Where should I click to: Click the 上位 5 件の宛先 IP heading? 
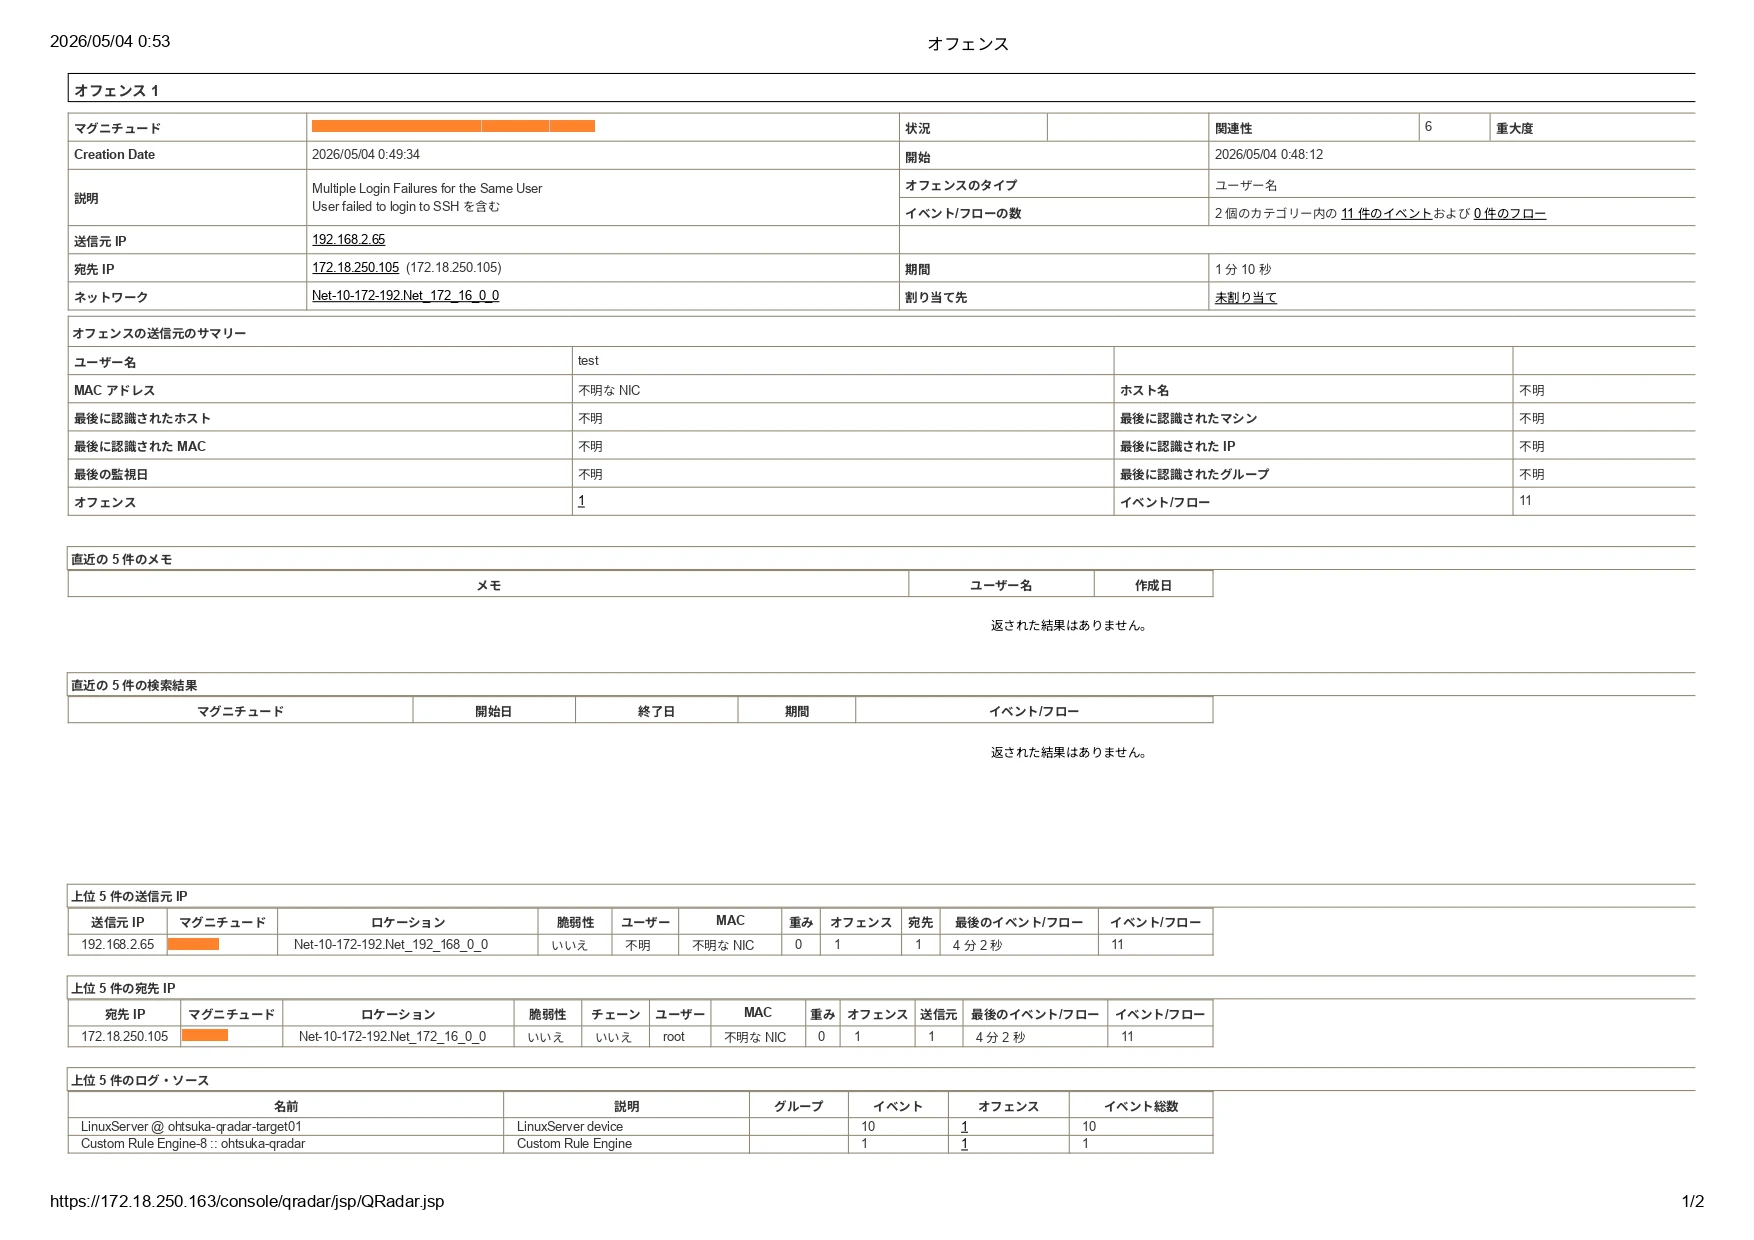coord(123,989)
